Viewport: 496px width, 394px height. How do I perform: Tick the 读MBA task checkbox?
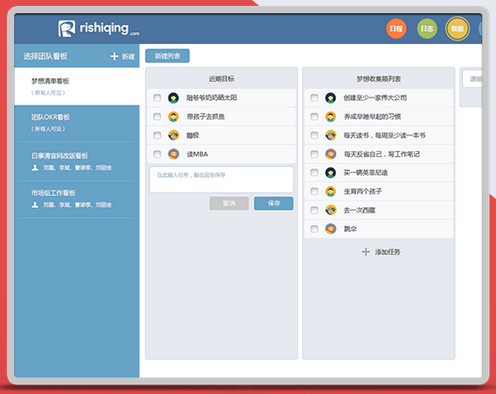(157, 154)
